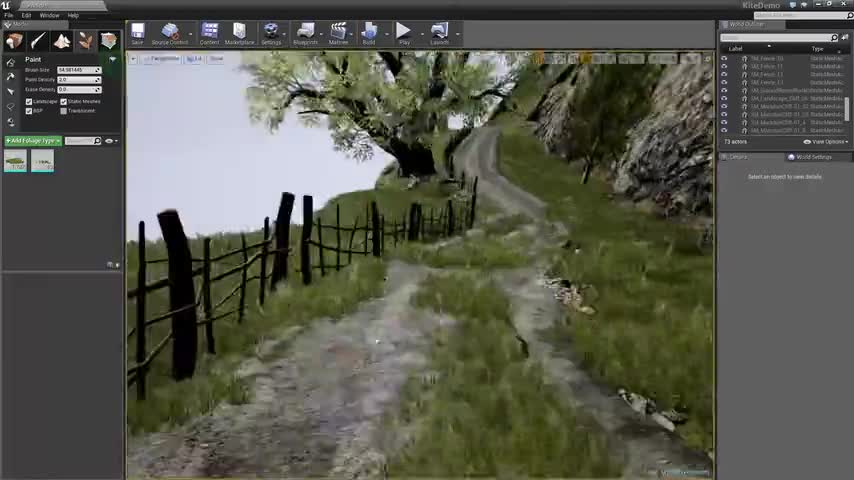Click the Save toolbar icon
The image size is (854, 480).
[137, 33]
